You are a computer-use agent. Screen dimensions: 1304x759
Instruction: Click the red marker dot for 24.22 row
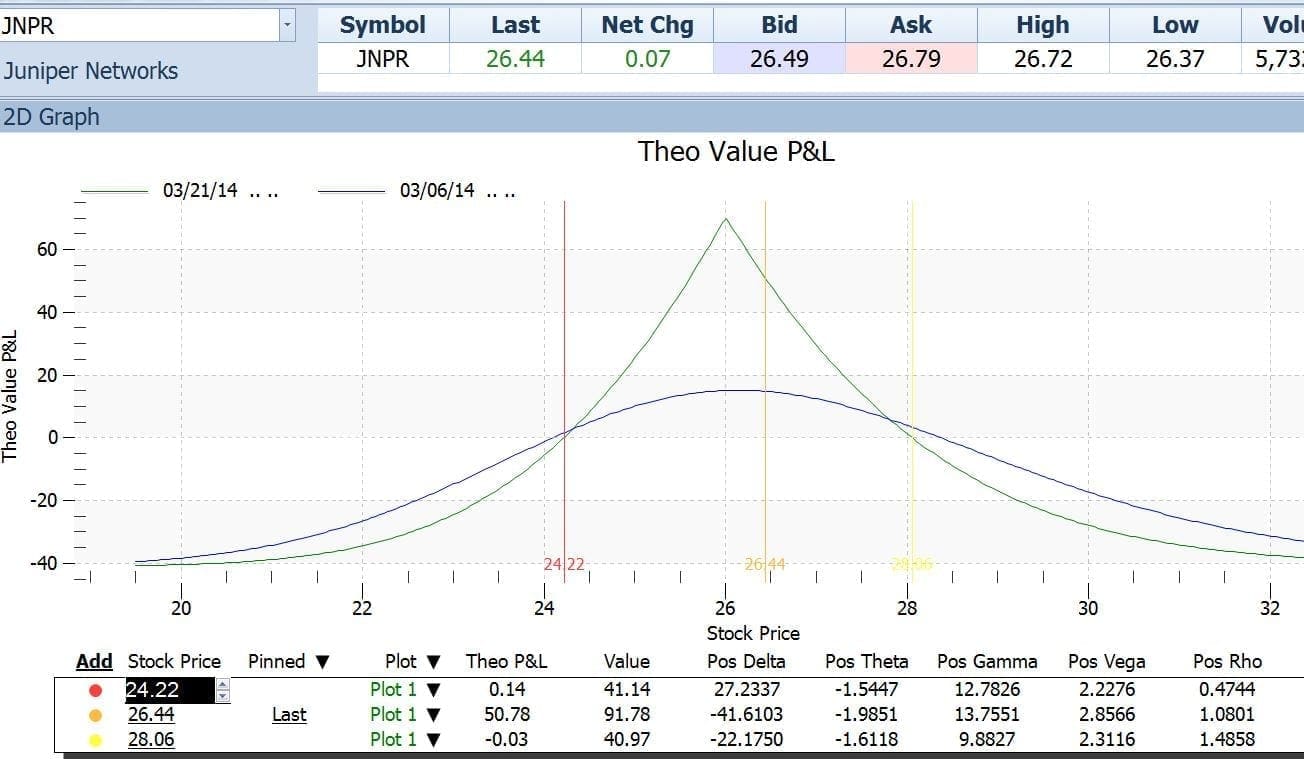(96, 690)
